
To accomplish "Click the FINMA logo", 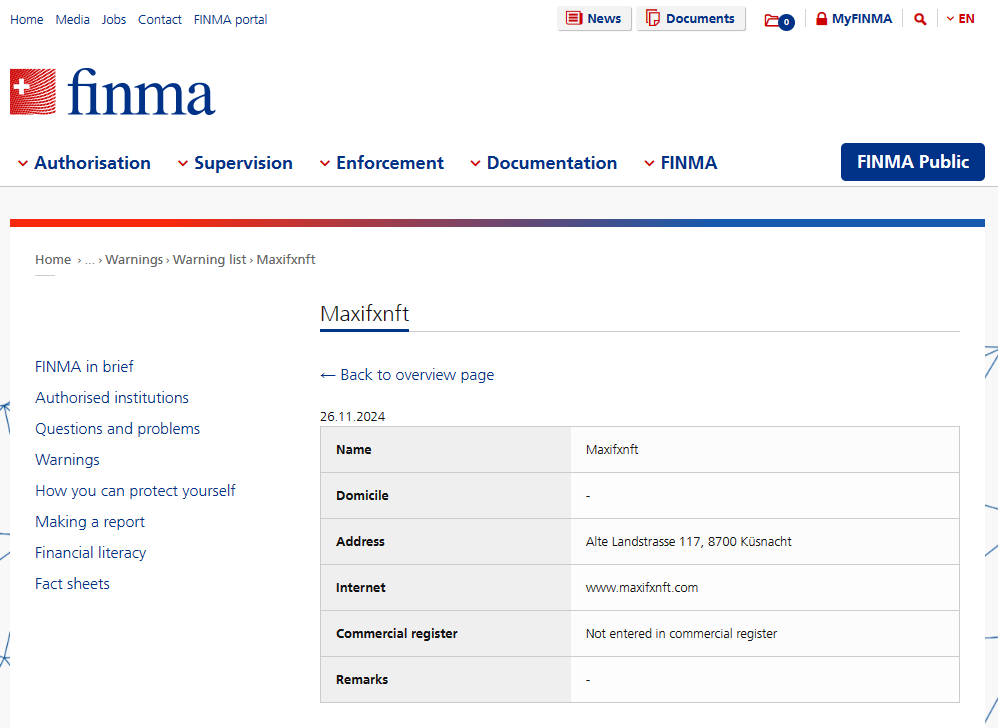I will [x=113, y=92].
